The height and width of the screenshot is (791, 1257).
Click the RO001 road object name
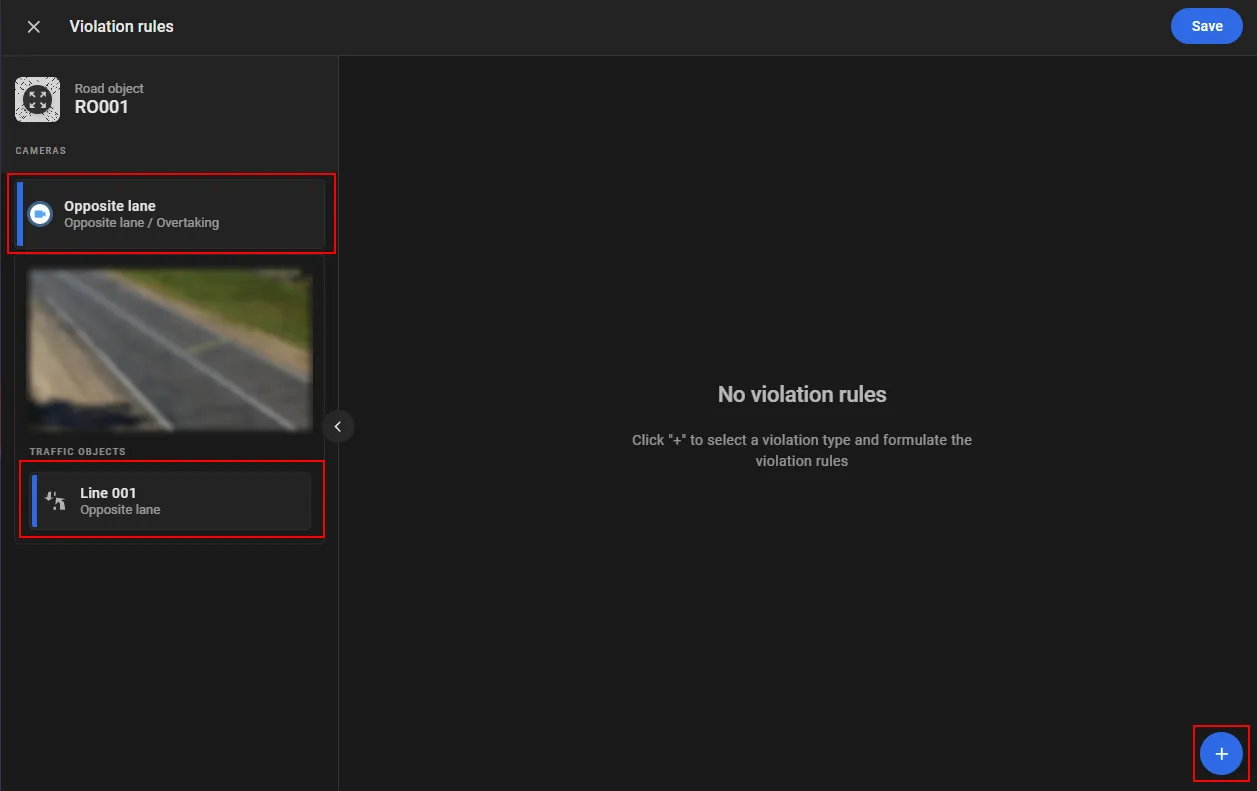pos(101,107)
